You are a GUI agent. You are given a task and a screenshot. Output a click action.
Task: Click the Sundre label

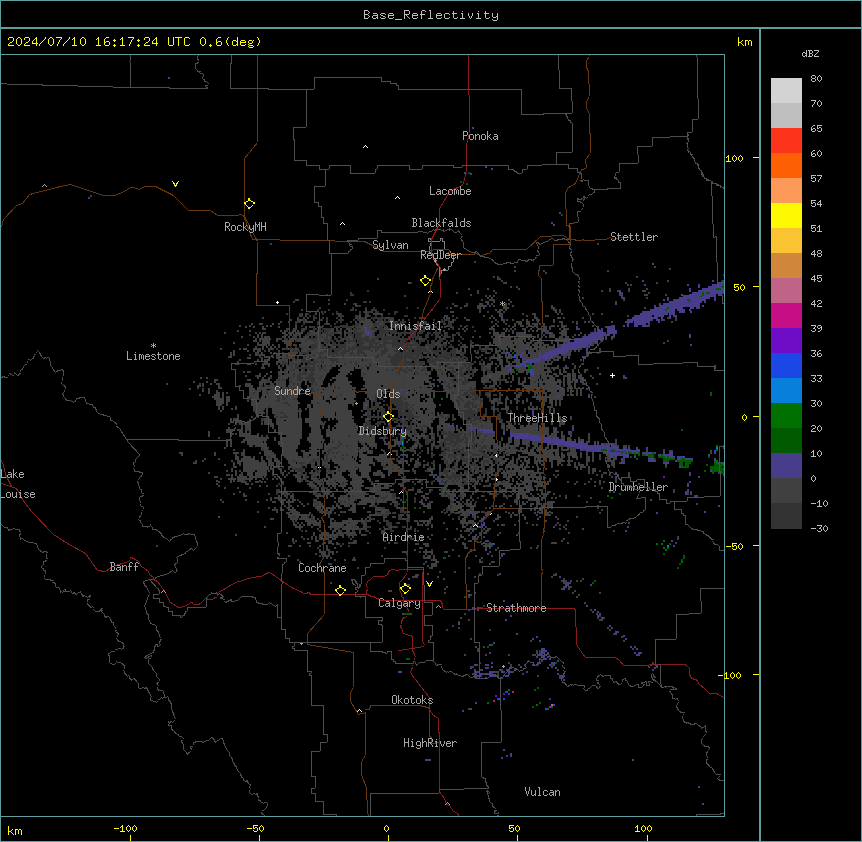[x=292, y=391]
